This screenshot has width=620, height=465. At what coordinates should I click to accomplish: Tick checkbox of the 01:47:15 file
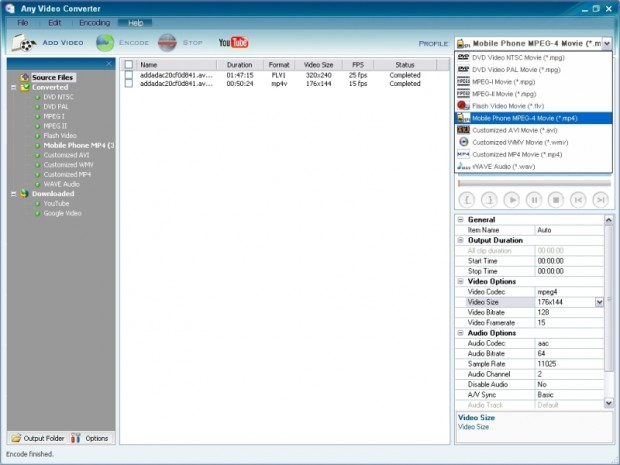tap(129, 75)
